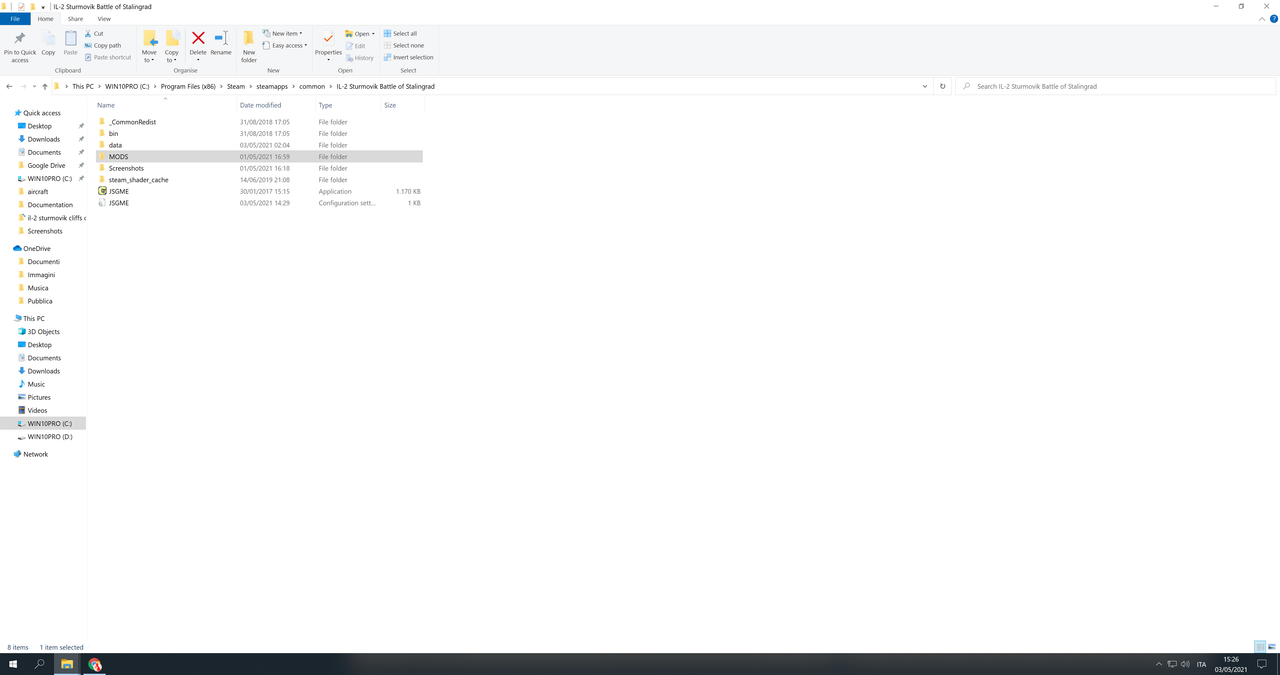Screen dimensions: 1280x675
Task: Open the Action Center notifications icon
Action: (x=1263, y=664)
